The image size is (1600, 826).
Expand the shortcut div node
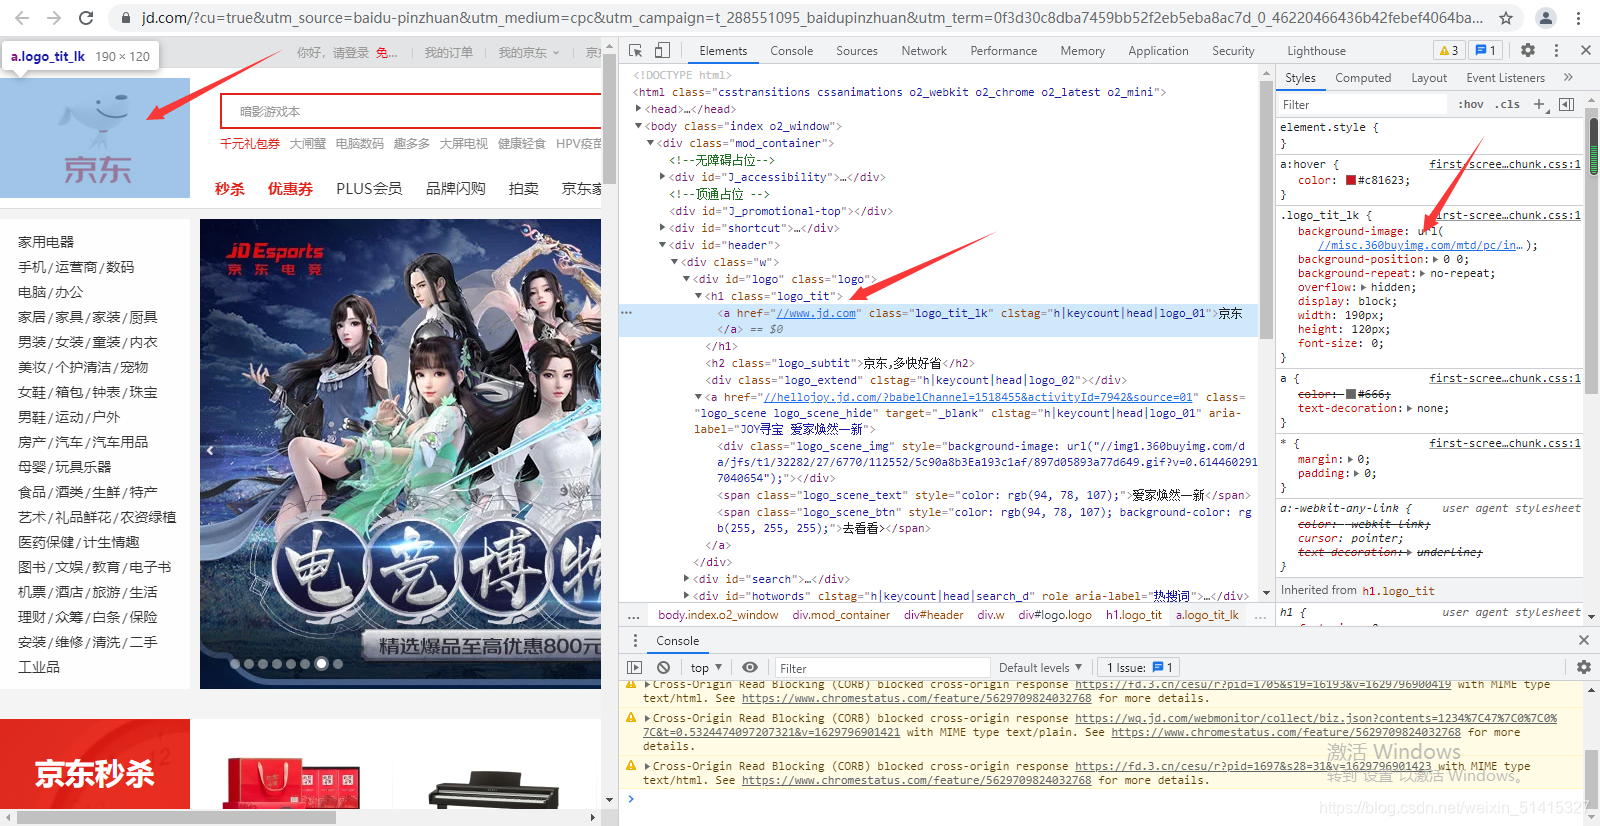click(x=662, y=228)
